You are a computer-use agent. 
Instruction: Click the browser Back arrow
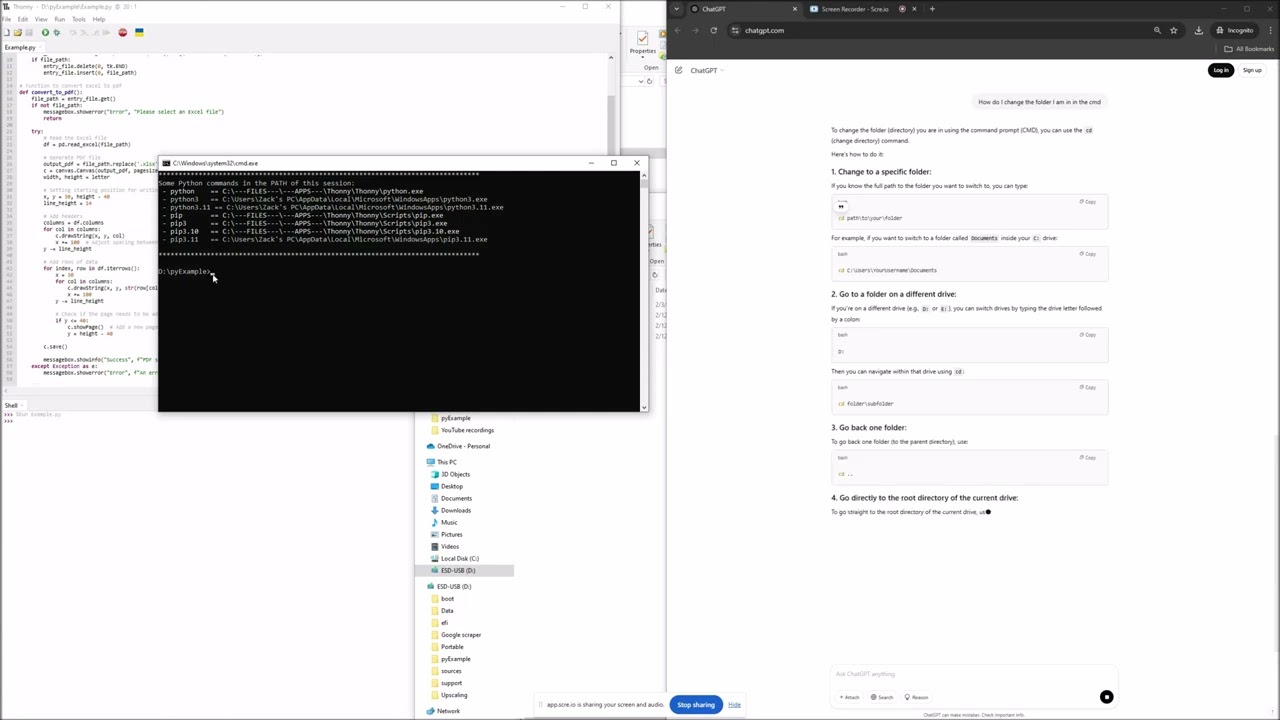(679, 30)
